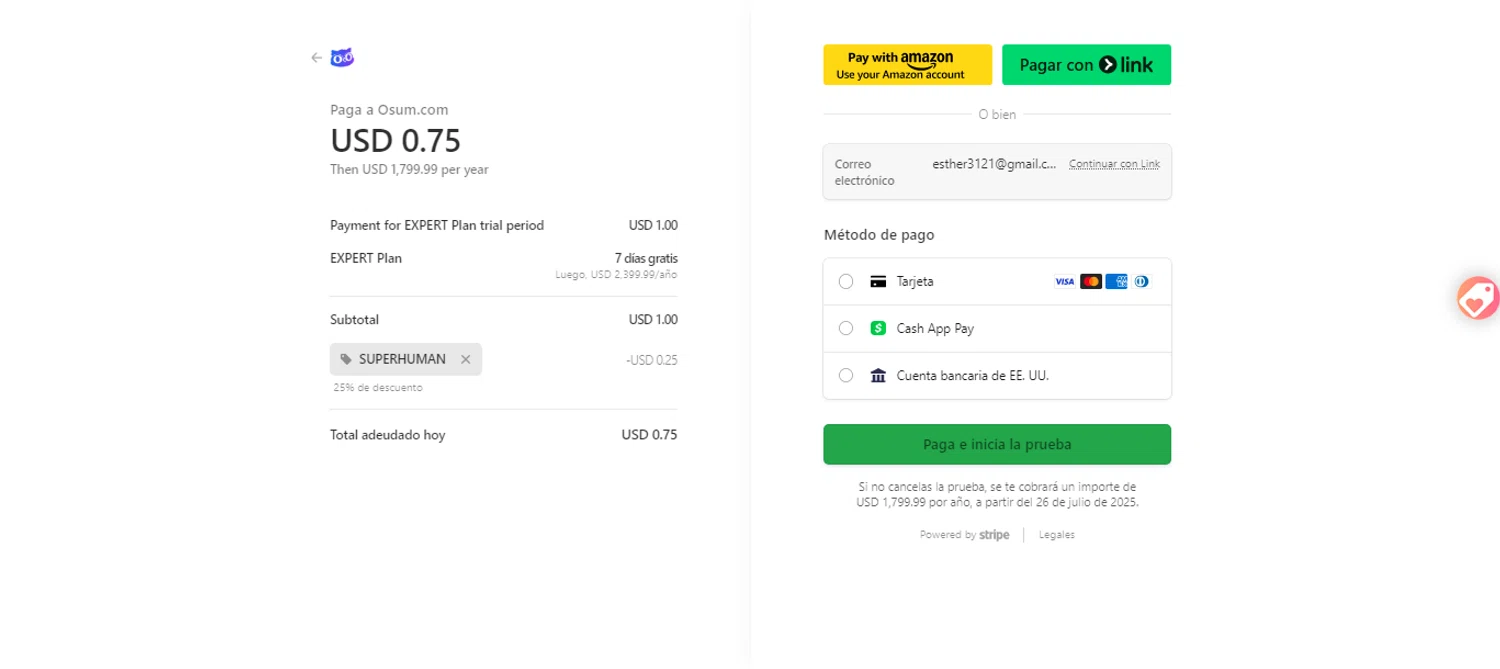The height and width of the screenshot is (669, 1500).
Task: Click the Cash App Pay icon
Action: tap(879, 328)
